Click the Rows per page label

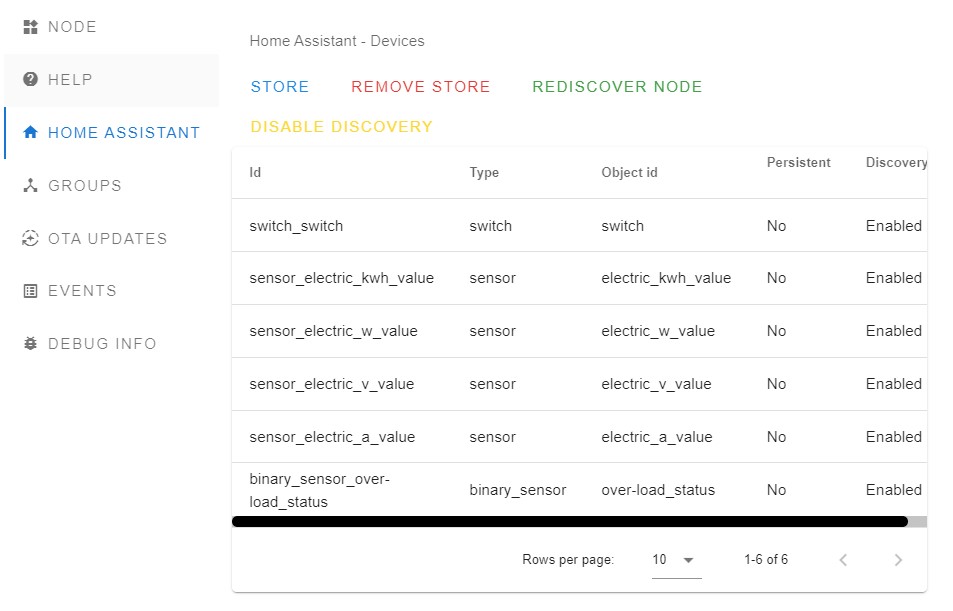(568, 559)
